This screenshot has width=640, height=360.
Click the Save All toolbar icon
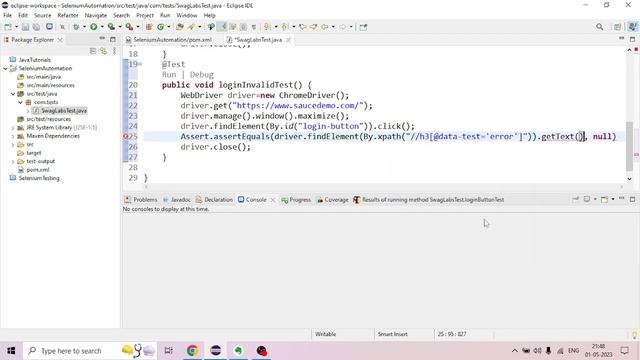click(36, 27)
